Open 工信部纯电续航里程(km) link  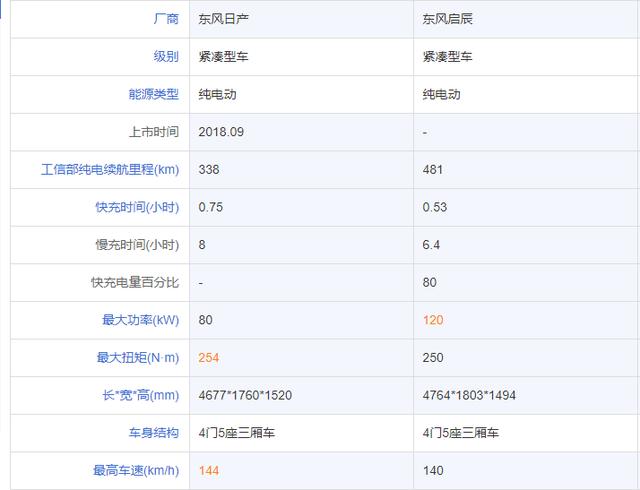click(x=110, y=169)
